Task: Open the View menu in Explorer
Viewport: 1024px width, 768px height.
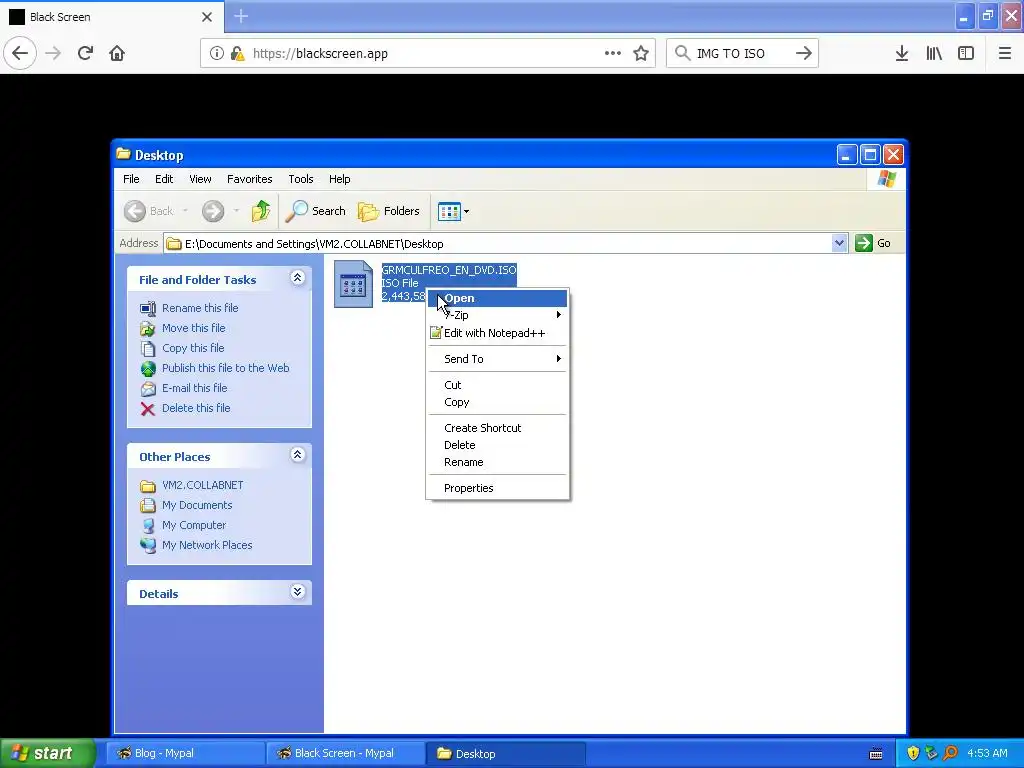Action: [x=200, y=179]
